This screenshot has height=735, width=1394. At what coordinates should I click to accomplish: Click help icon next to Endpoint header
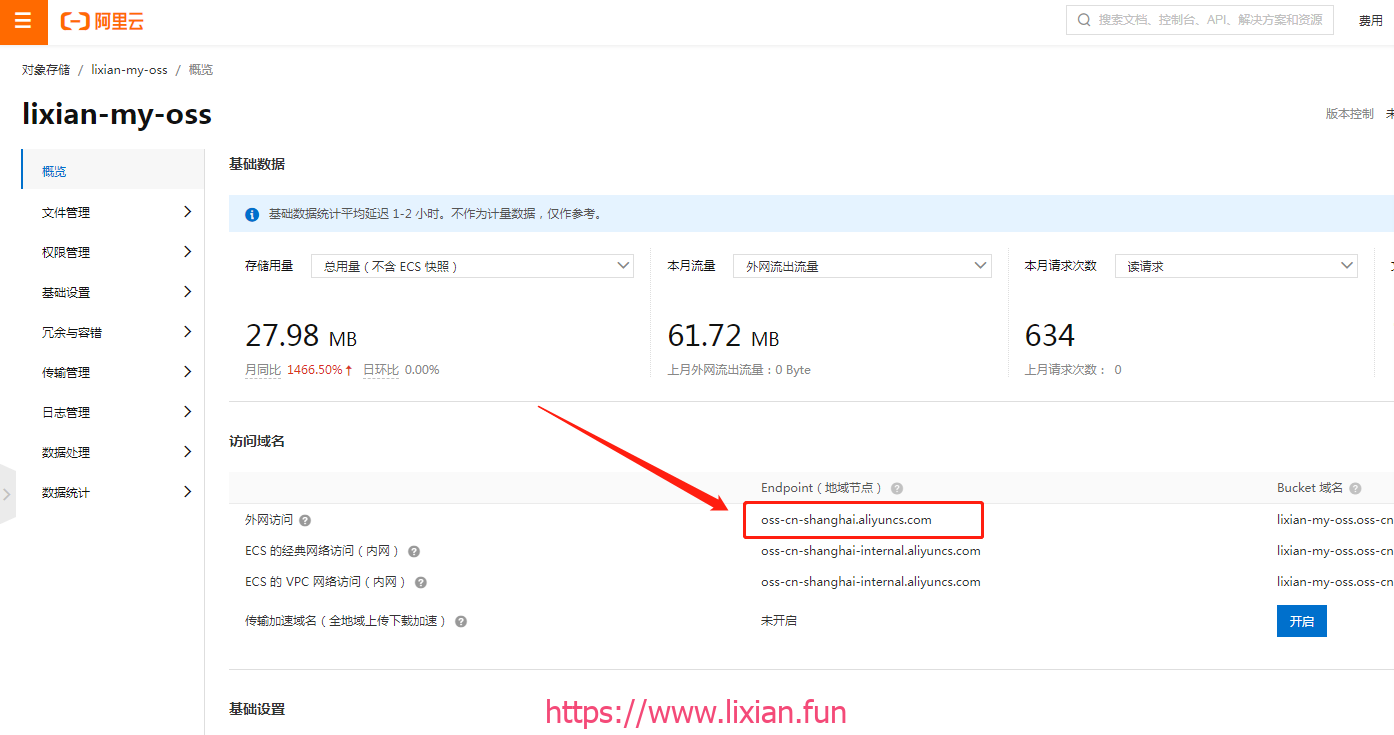point(897,488)
